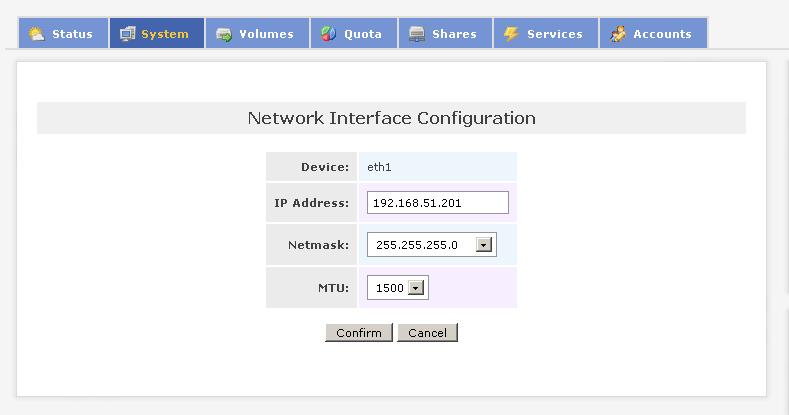The height and width of the screenshot is (415, 789).
Task: Click the Network Interface Configuration heading
Action: (391, 118)
